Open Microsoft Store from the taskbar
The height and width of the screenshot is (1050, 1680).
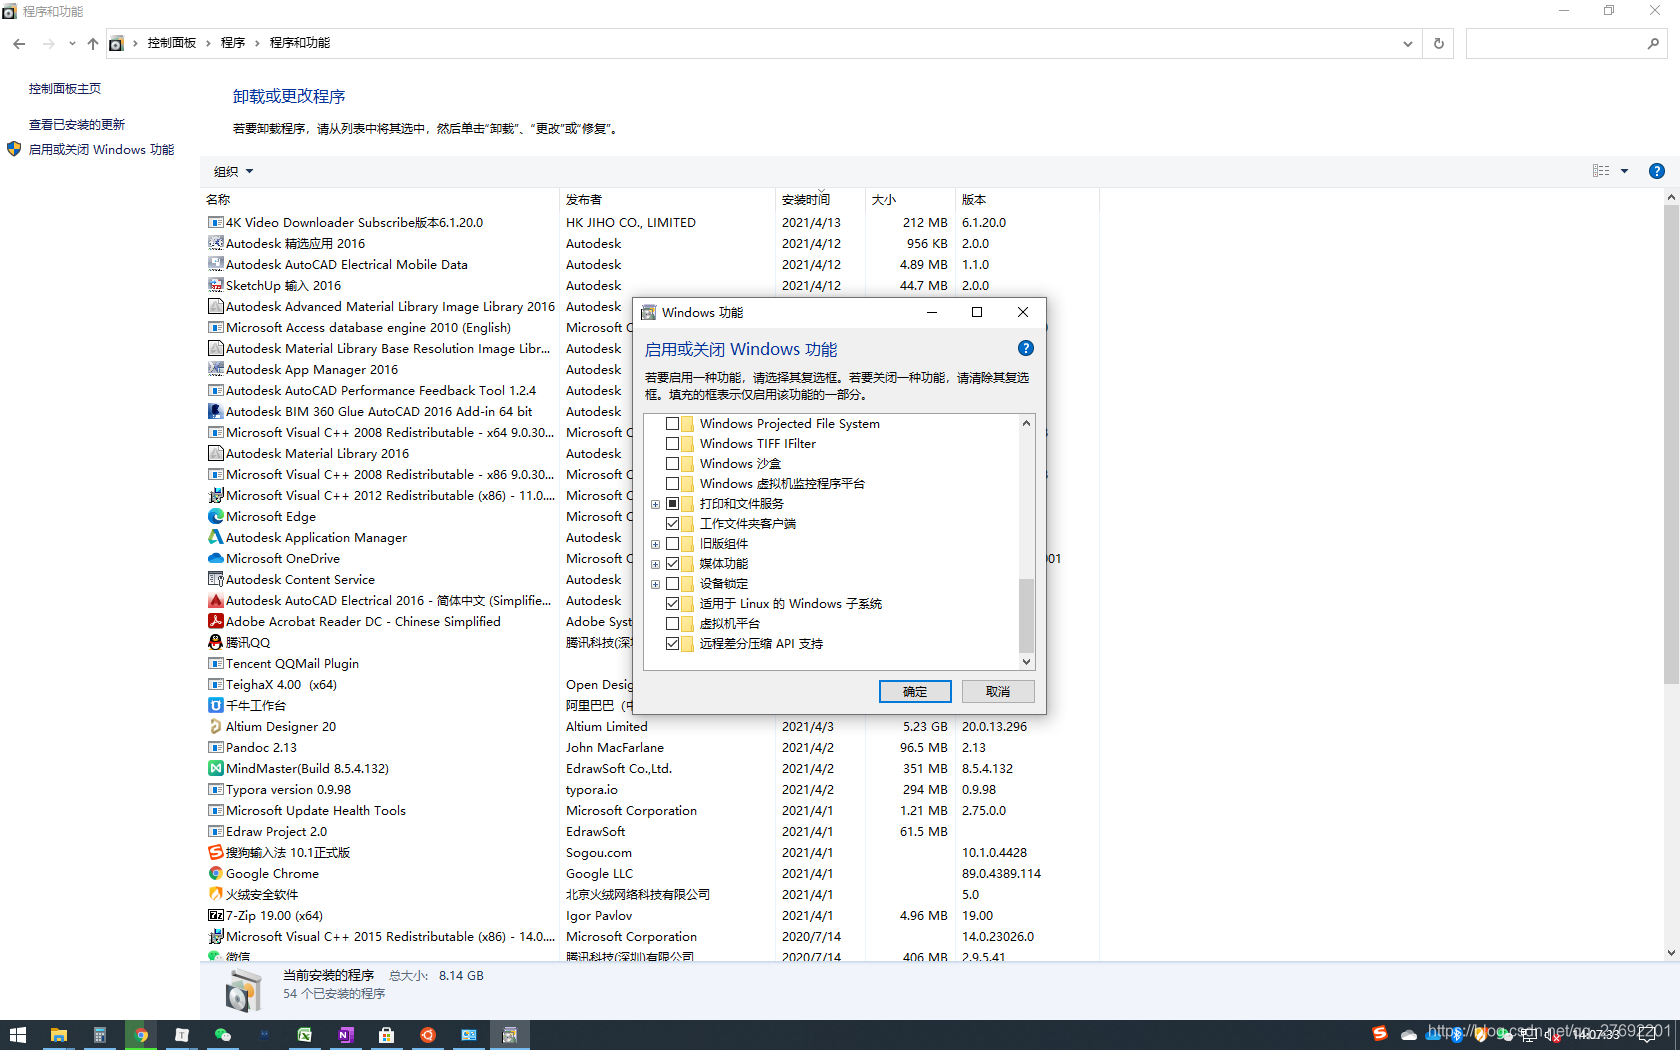[387, 1035]
